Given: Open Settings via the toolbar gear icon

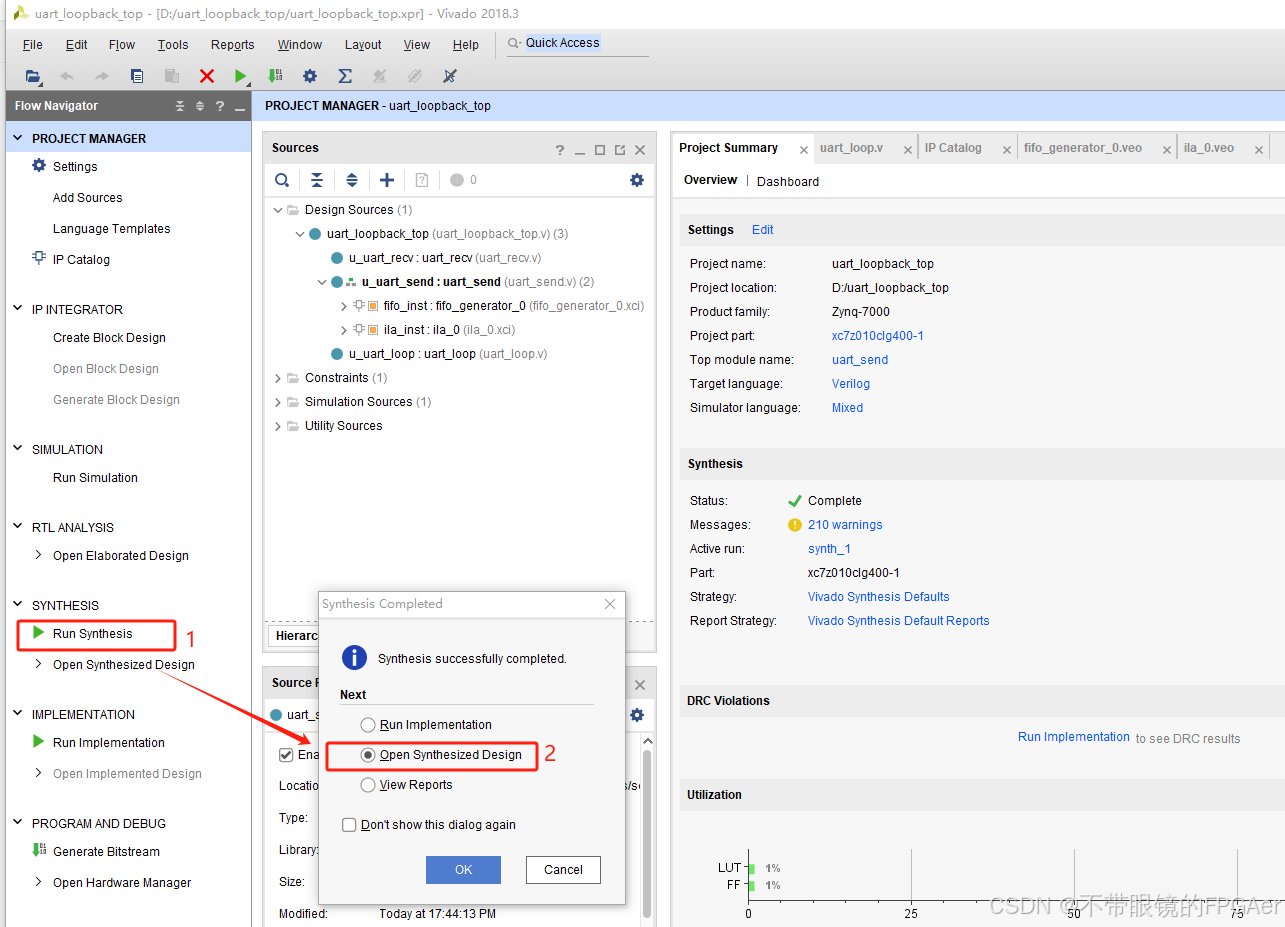Looking at the screenshot, I should 310,76.
